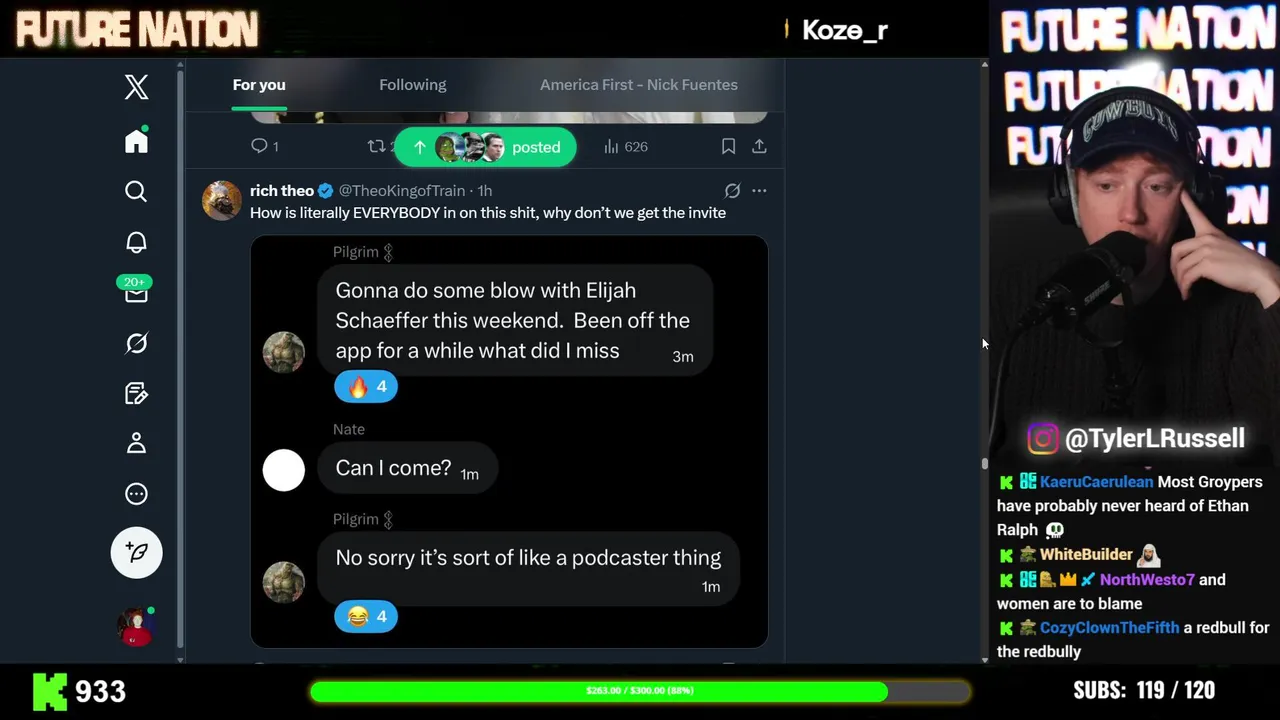This screenshot has height=720, width=1280.
Task: Open the Profile person icon
Action: 137,443
